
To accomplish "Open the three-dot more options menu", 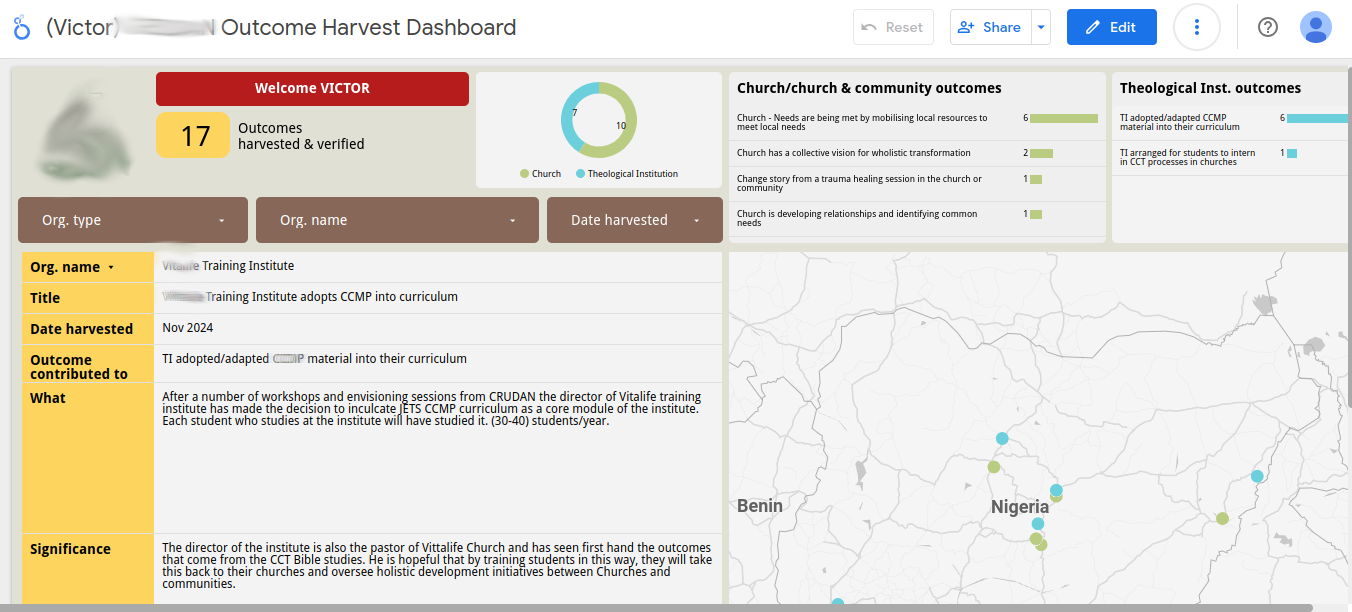I will tap(1196, 28).
